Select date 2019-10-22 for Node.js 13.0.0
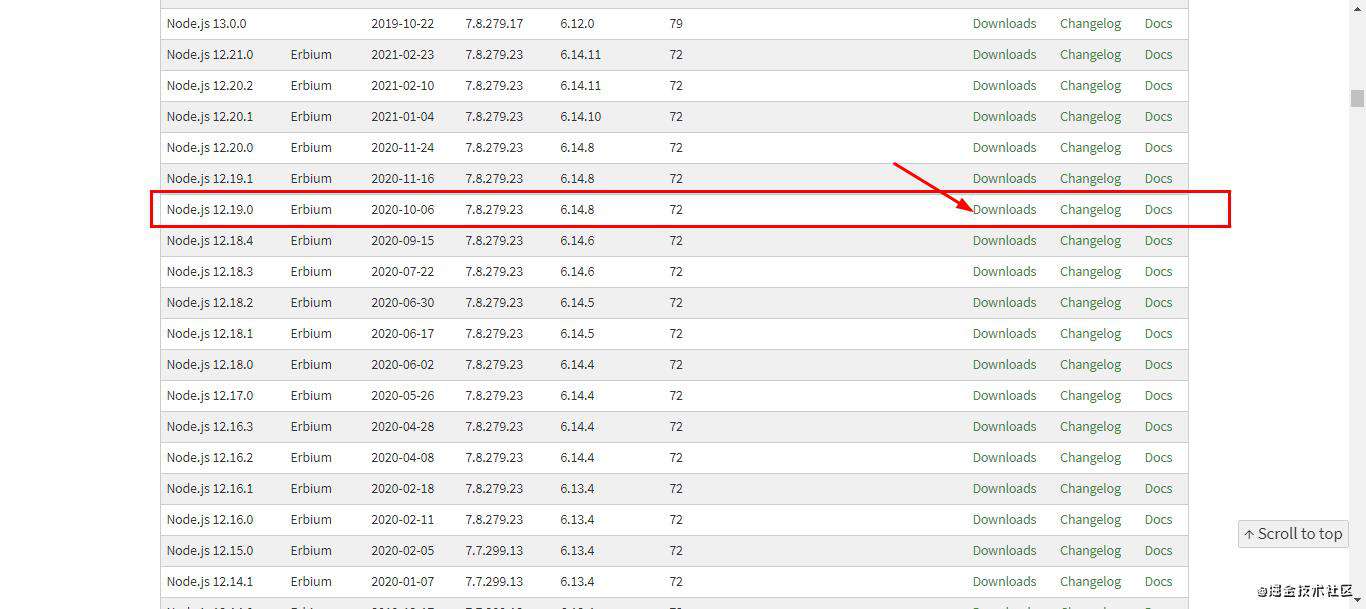The width and height of the screenshot is (1366, 609). tap(403, 23)
